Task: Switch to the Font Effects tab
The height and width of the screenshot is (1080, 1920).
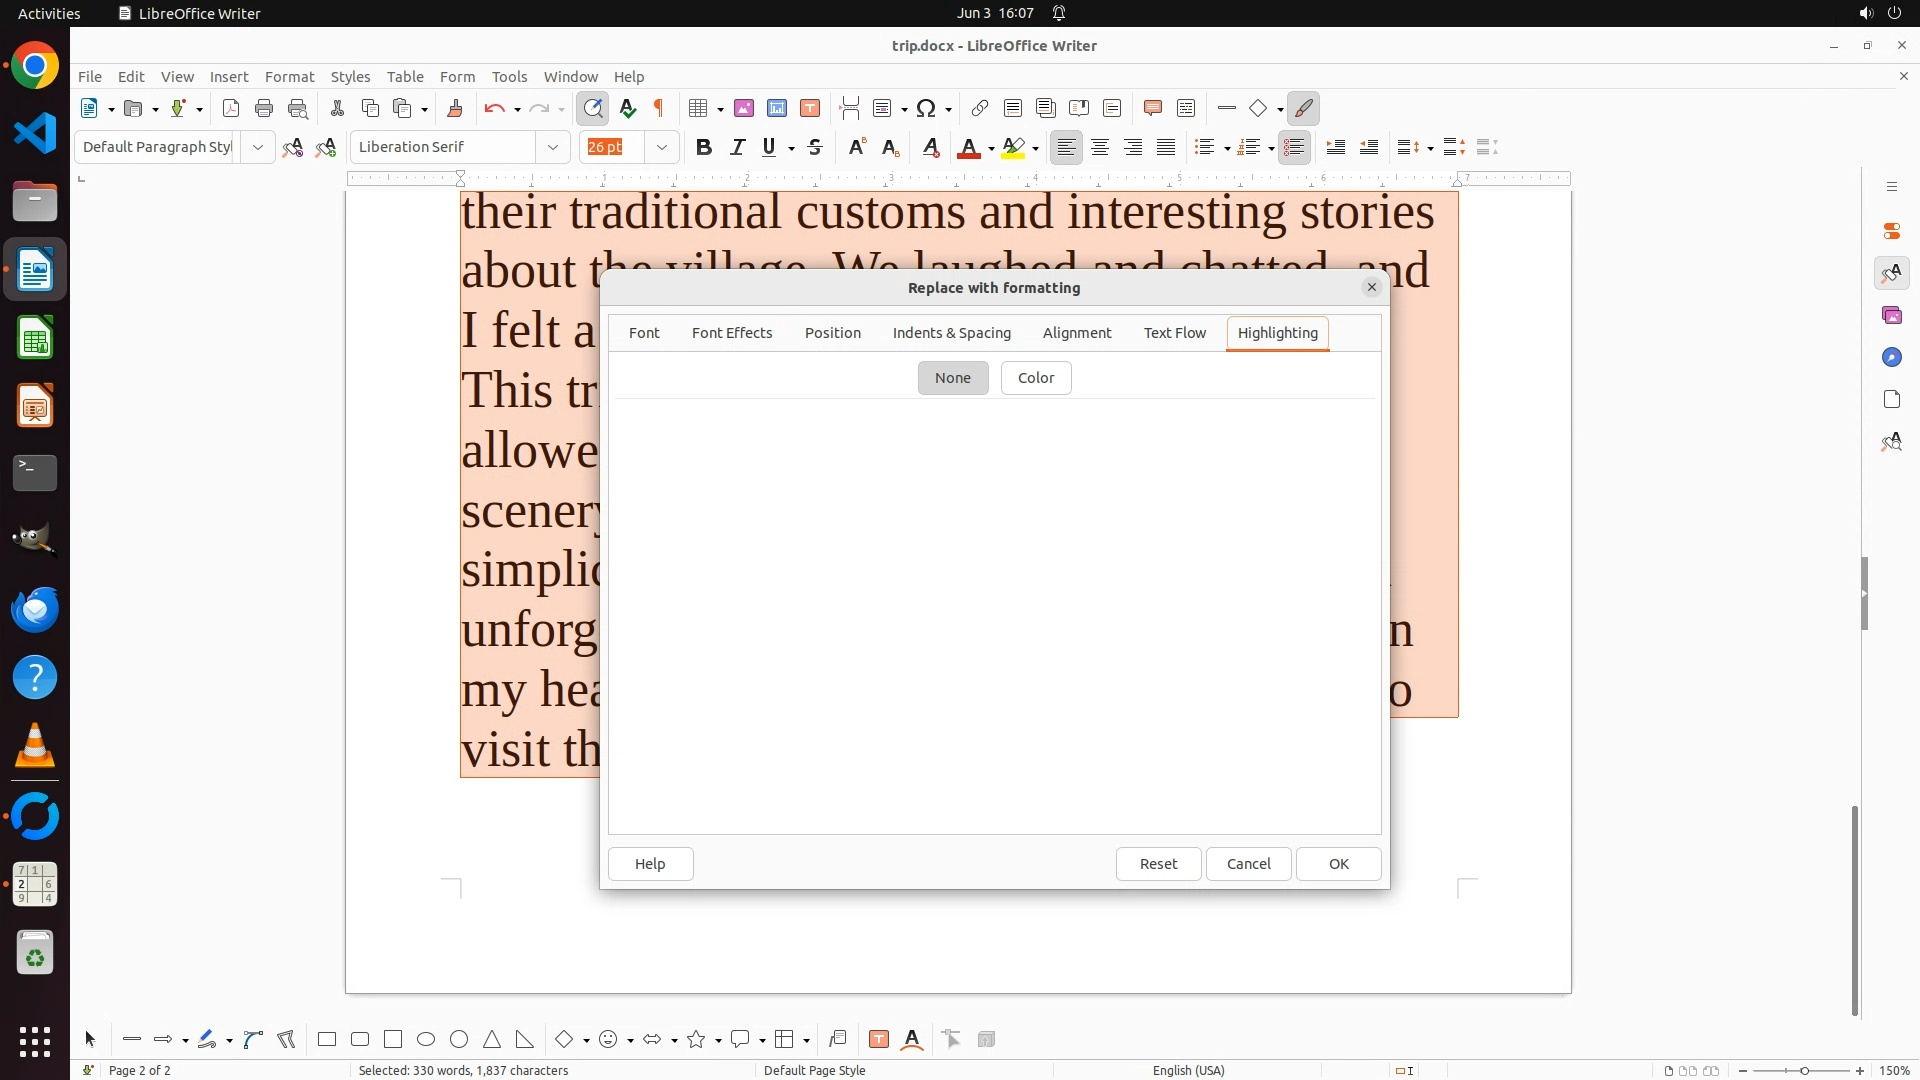Action: tap(731, 333)
